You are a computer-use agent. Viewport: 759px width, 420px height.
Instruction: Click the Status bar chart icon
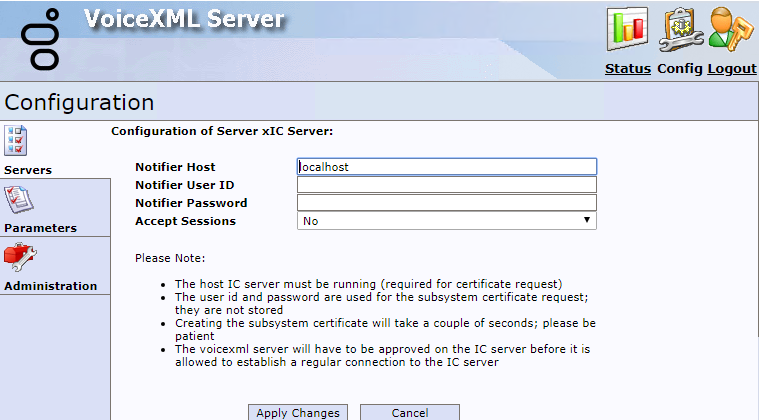pyautogui.click(x=628, y=28)
